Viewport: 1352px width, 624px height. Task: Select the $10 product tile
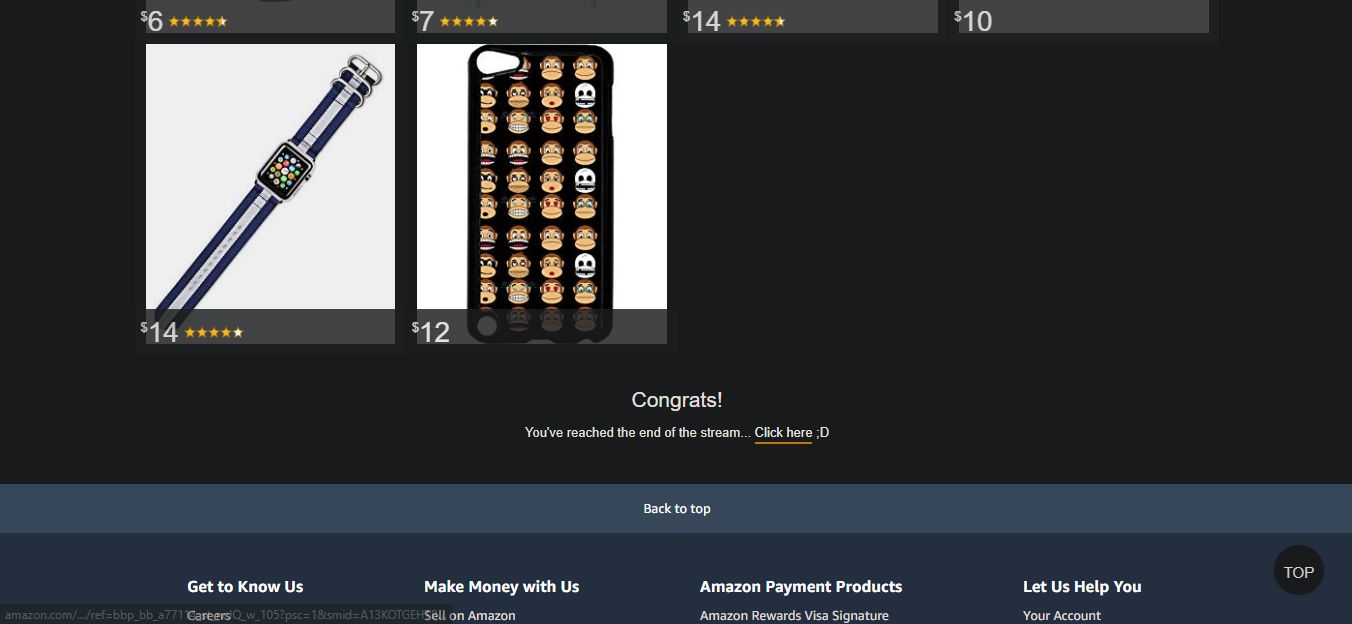pos(1084,16)
